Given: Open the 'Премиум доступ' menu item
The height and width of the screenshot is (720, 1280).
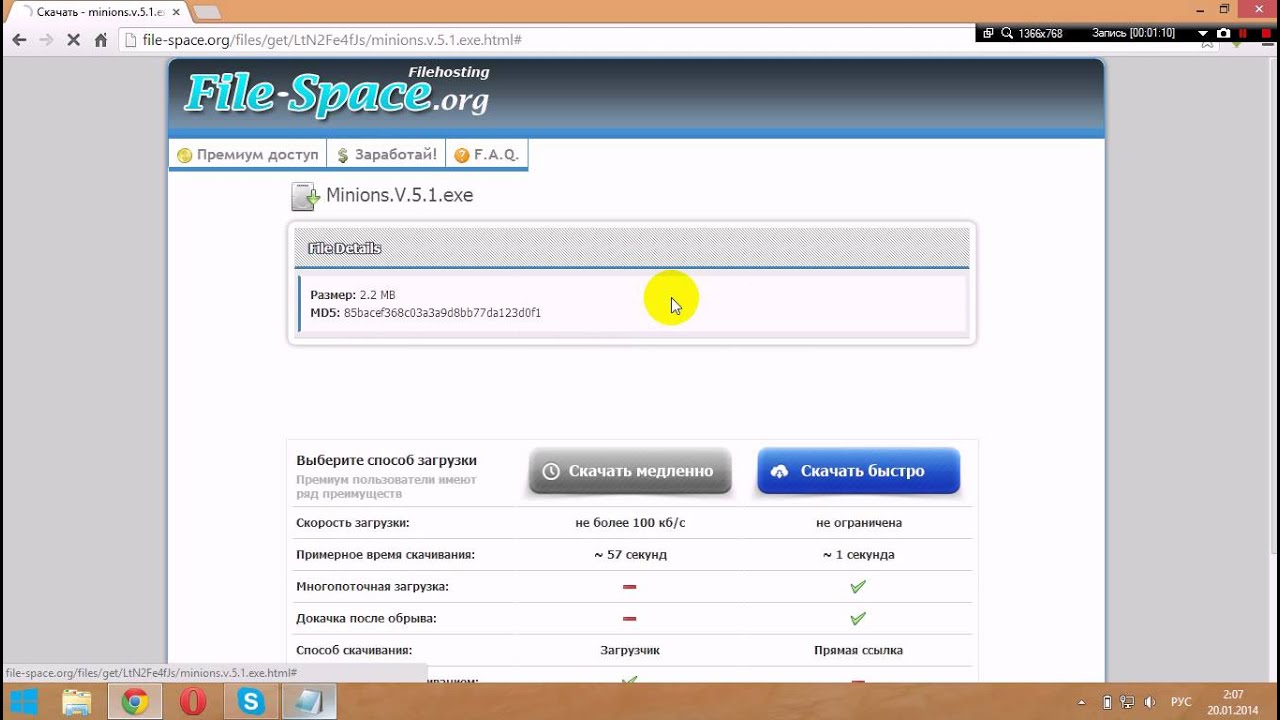Looking at the screenshot, I should click(x=247, y=155).
